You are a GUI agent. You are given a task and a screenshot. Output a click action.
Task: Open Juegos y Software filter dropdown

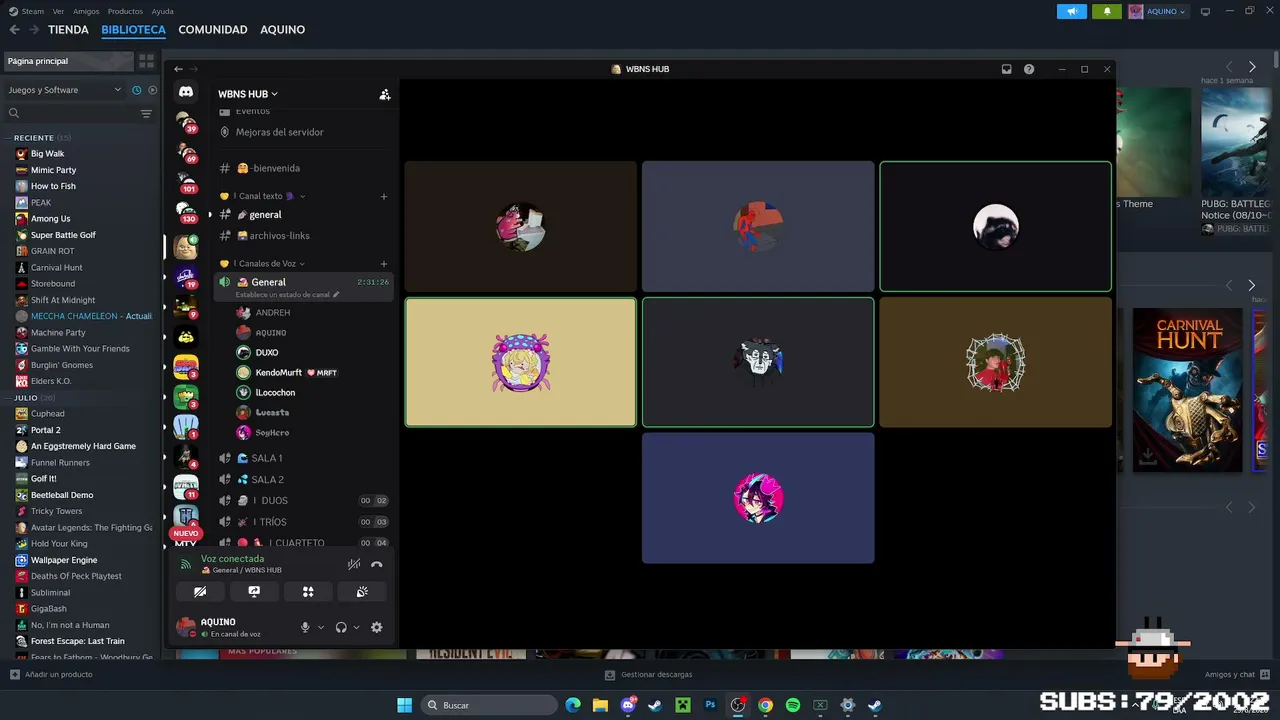(65, 90)
